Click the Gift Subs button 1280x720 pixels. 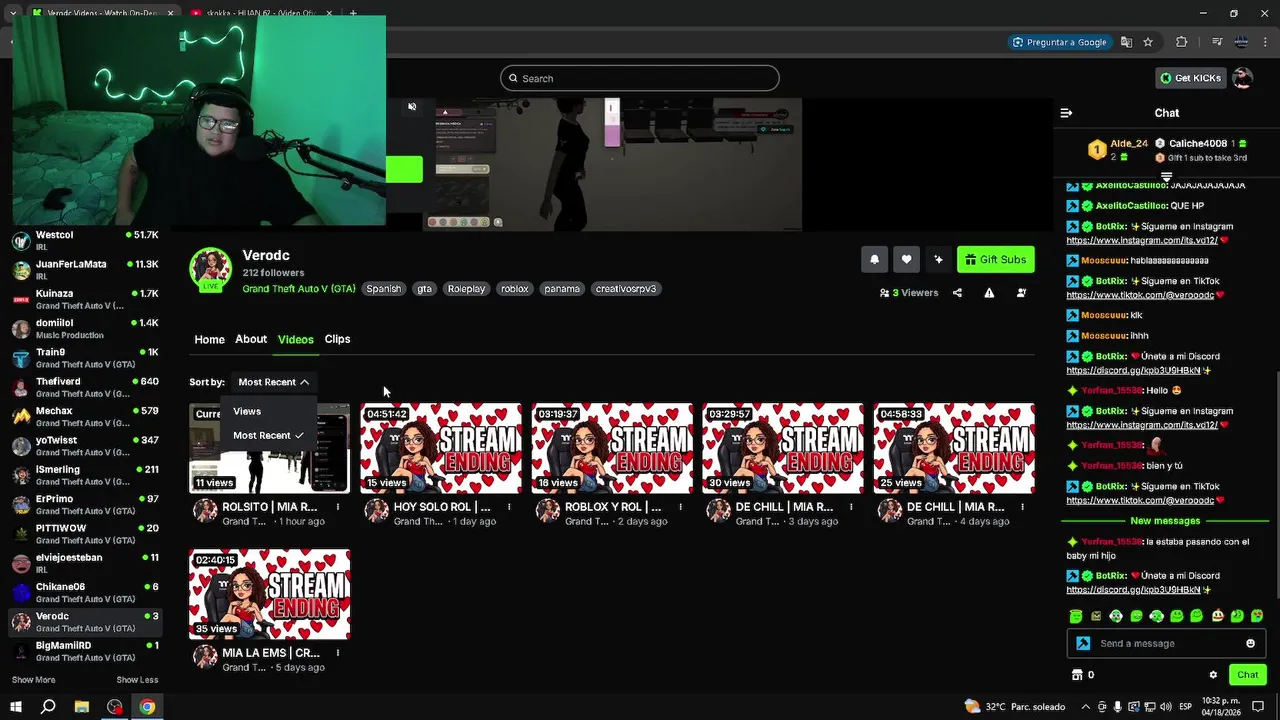(996, 259)
